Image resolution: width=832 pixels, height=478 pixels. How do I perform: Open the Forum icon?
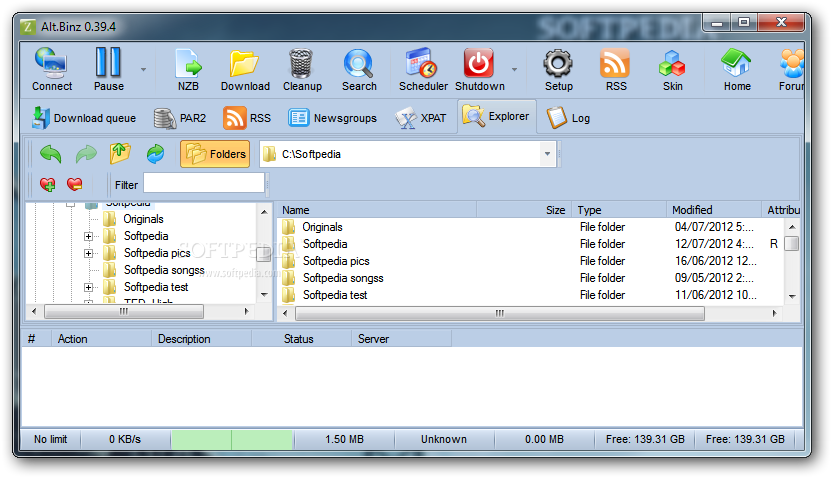click(x=792, y=69)
